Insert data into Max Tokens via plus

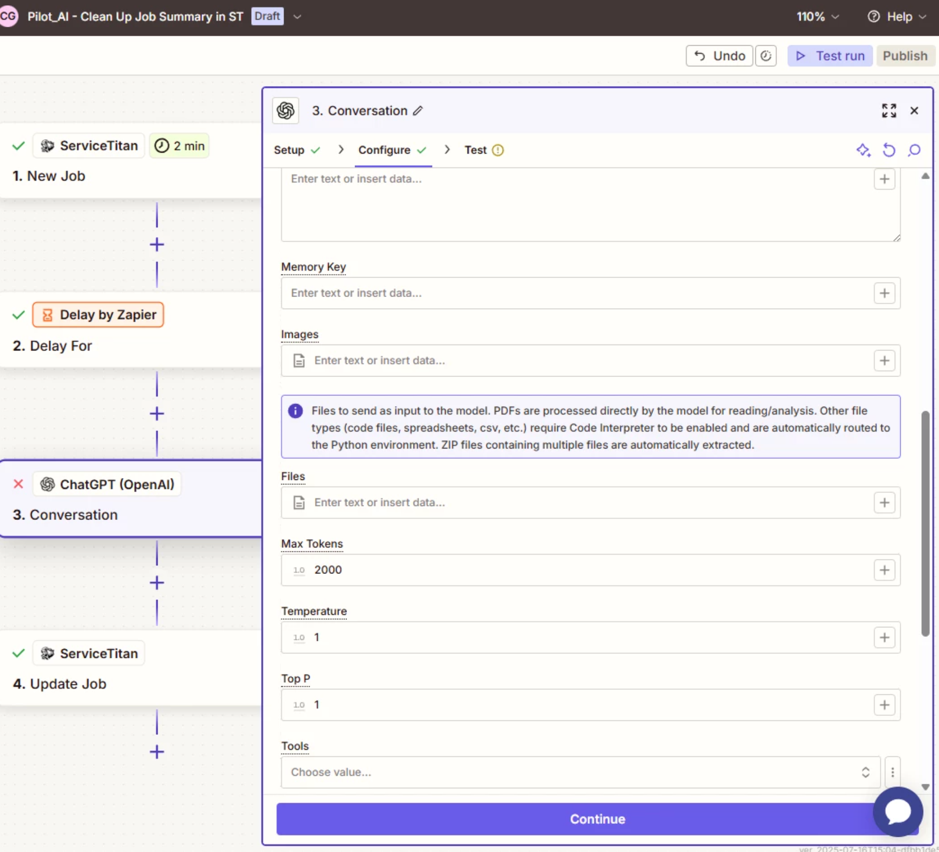tap(884, 570)
